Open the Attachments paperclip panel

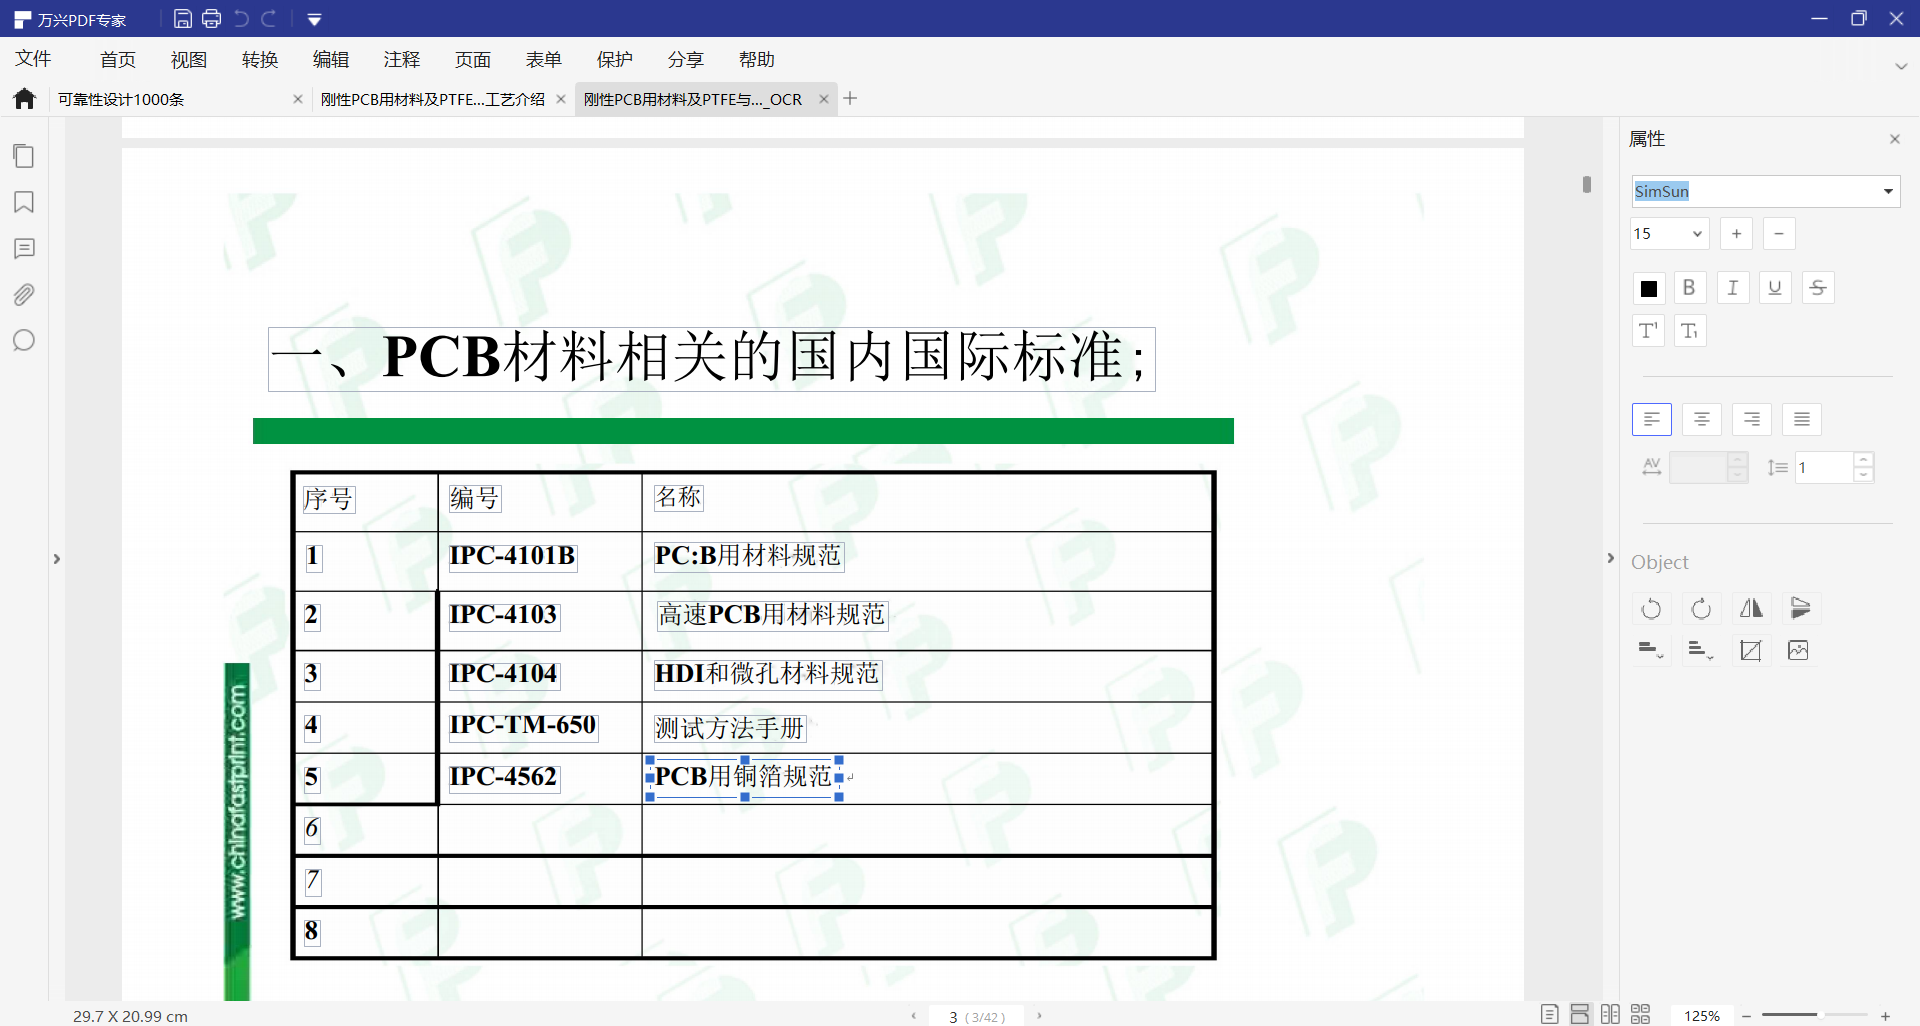[x=24, y=294]
